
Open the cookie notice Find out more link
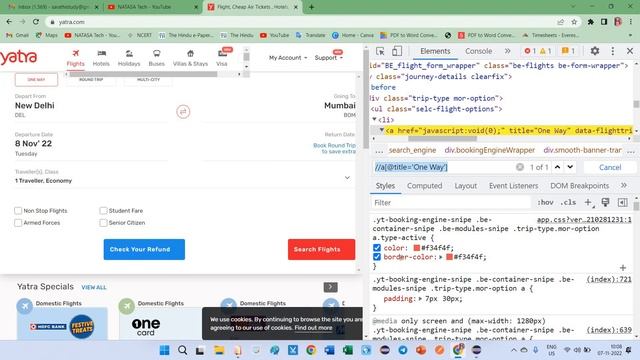coord(313,328)
